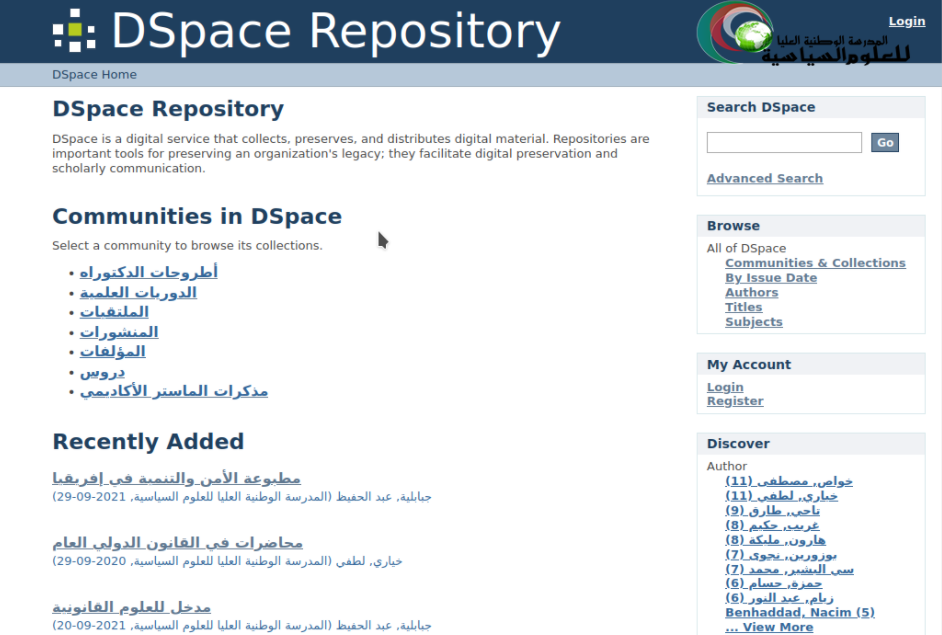The width and height of the screenshot is (942, 635).
Task: Open Login link under My Account
Action: point(724,387)
